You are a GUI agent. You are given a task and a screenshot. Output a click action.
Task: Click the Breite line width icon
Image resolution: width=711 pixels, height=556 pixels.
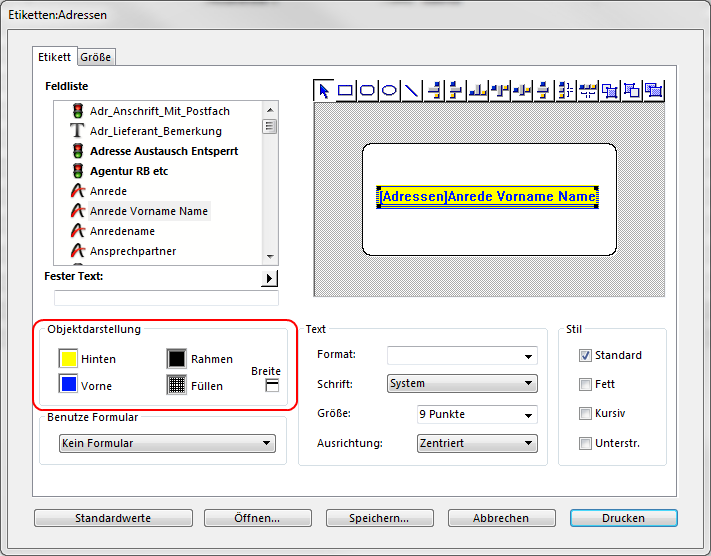[272, 386]
